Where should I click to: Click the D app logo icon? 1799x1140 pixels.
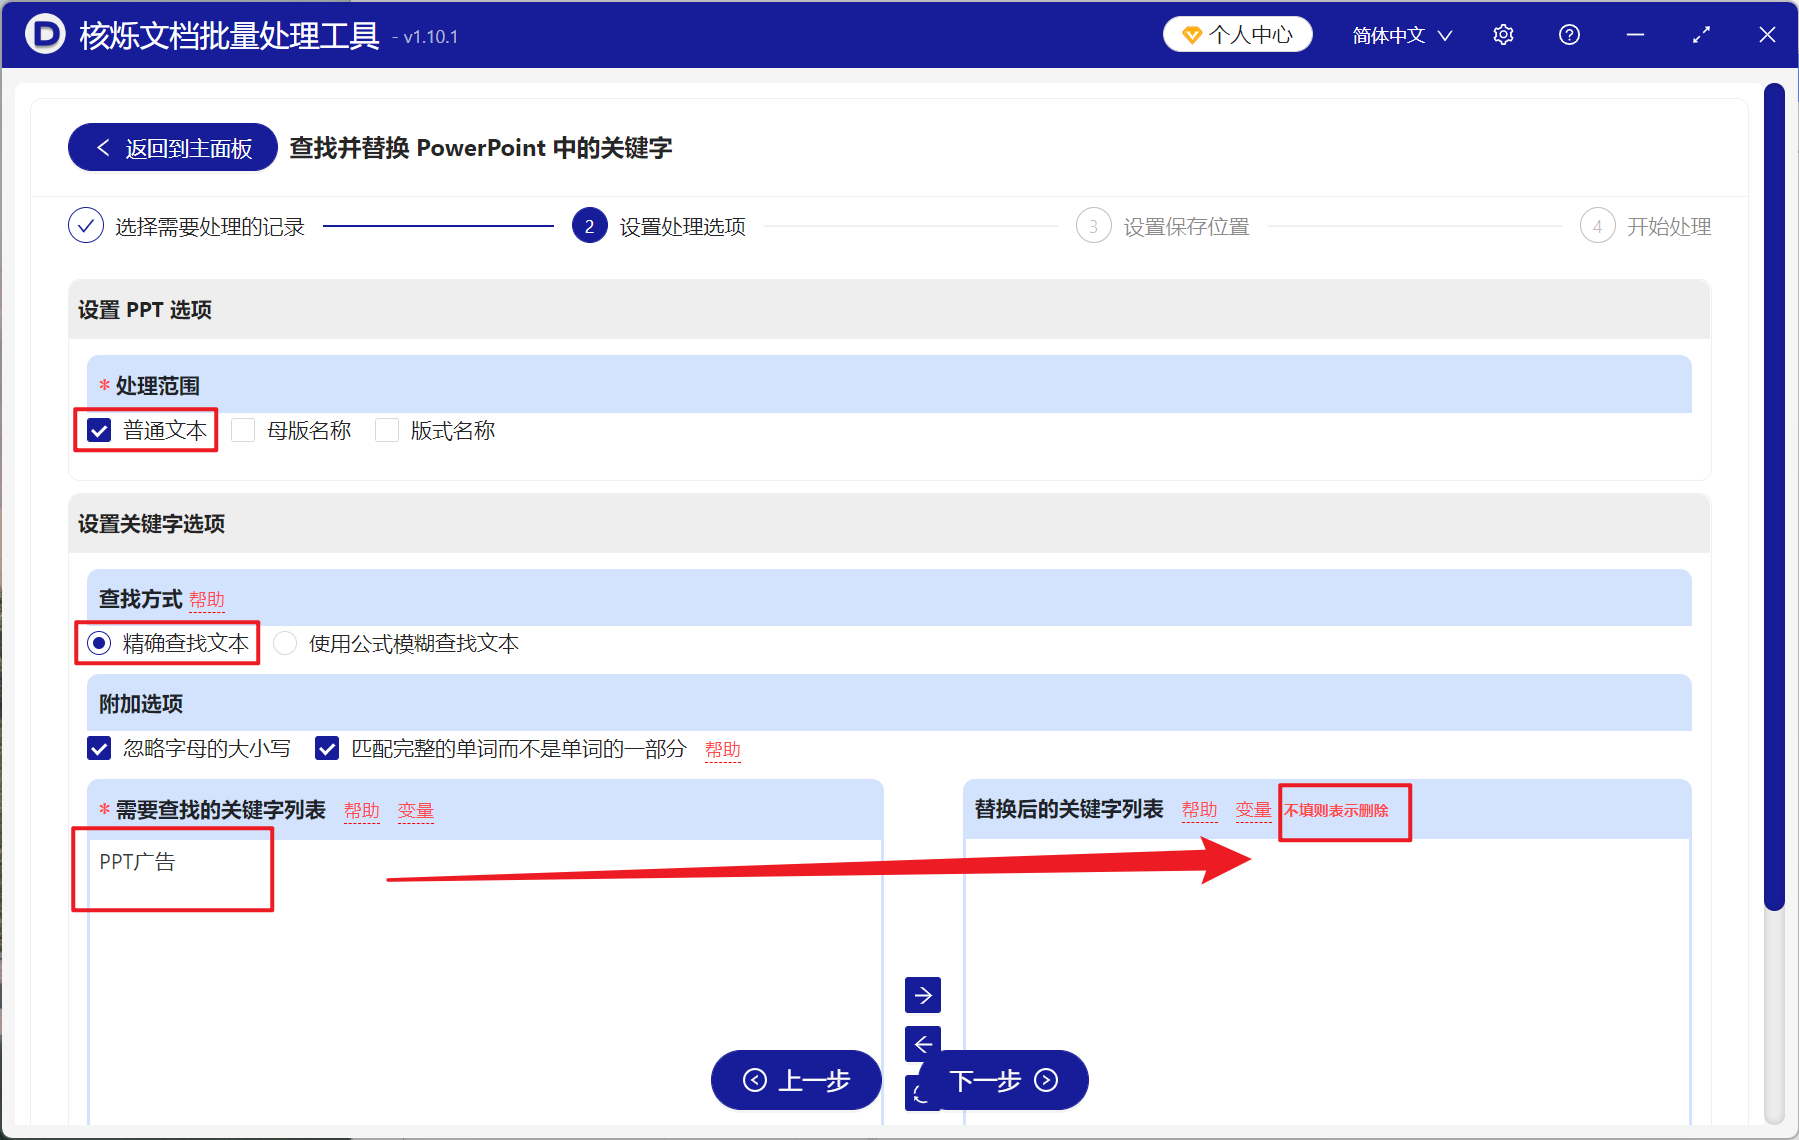(x=44, y=34)
